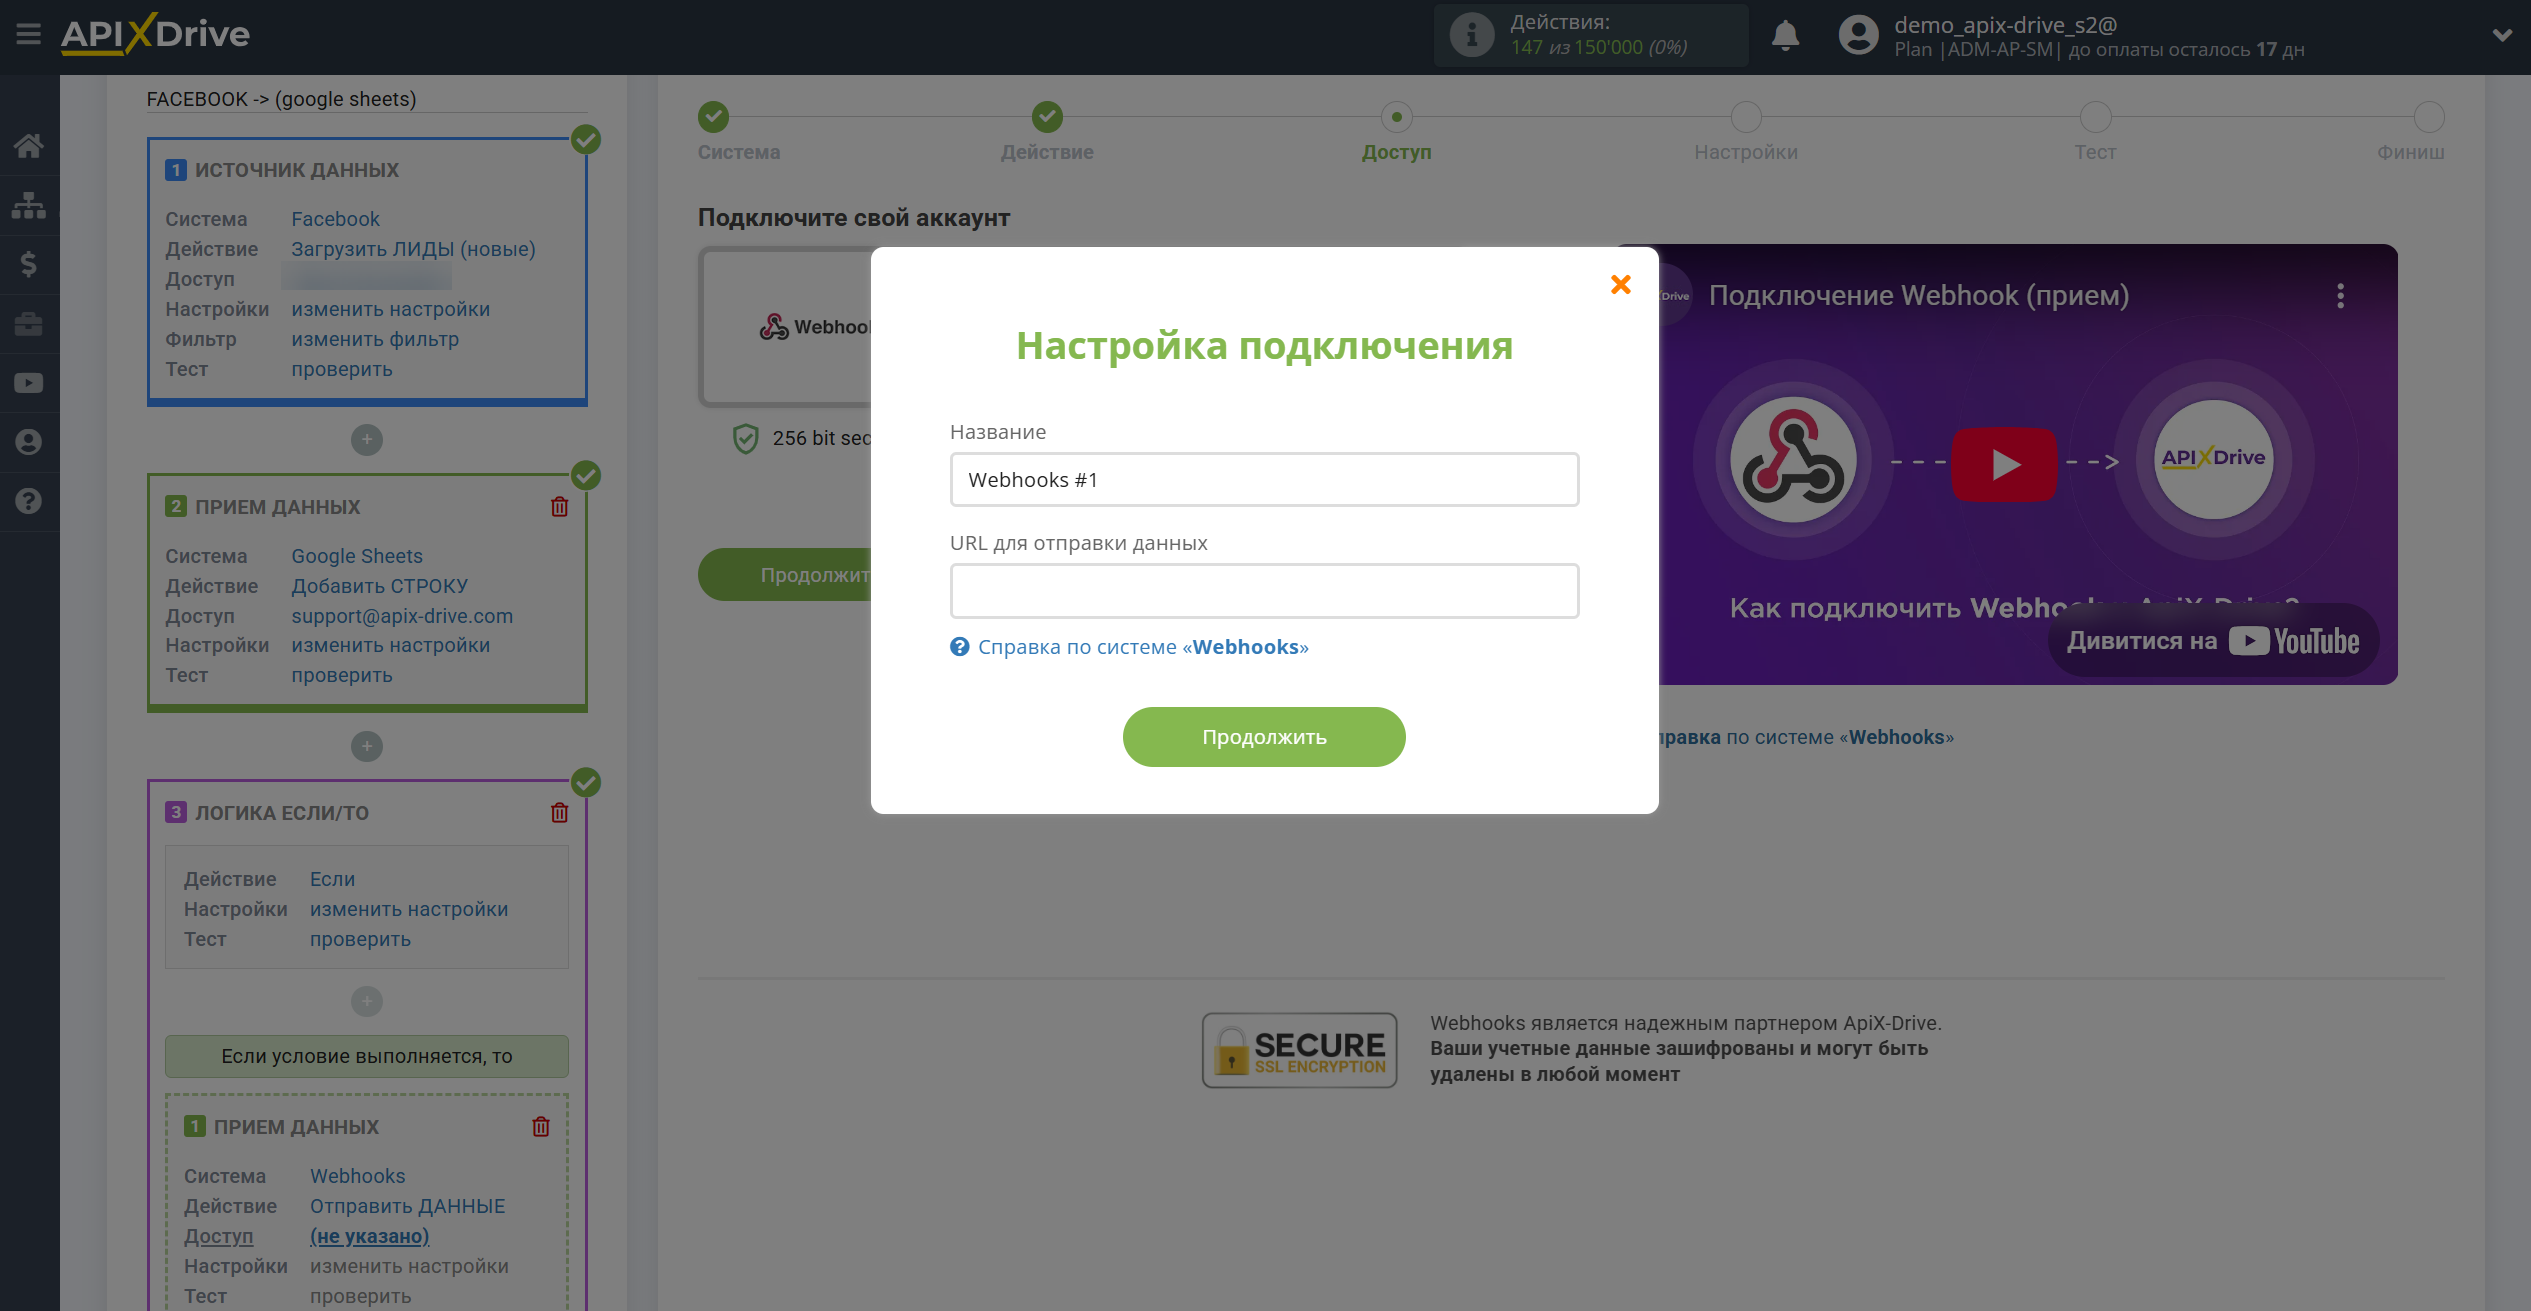Screen dimensions: 2531x1311
Task: Open the Facebook system link
Action: [x=335, y=219]
